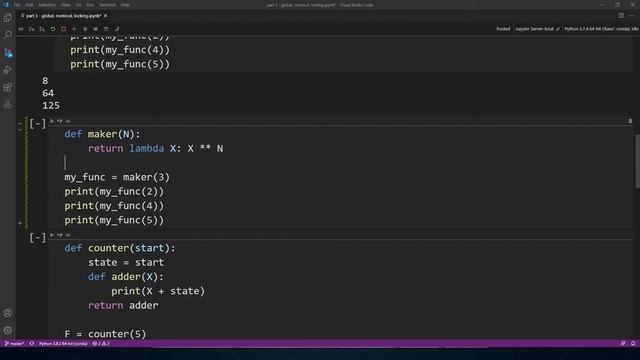This screenshot has height=360, width=640.
Task: Open the Accounts icon in activity bar
Action: tap(7, 313)
